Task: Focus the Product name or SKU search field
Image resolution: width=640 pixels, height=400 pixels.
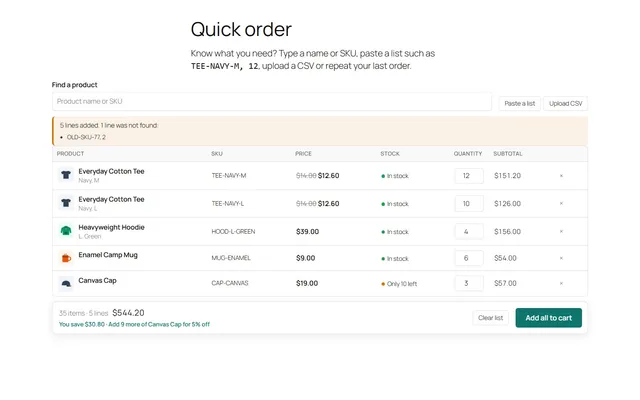Action: (272, 101)
